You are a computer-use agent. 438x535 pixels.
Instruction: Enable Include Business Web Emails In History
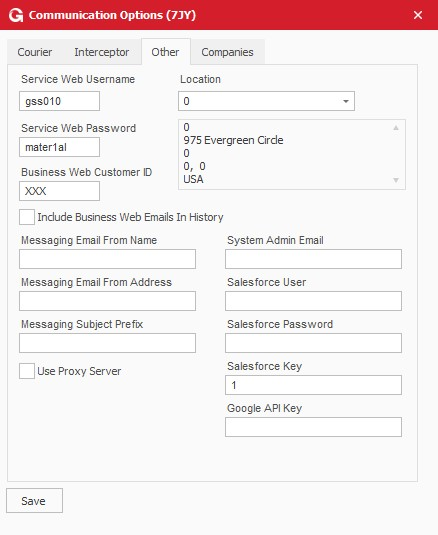tap(27, 217)
